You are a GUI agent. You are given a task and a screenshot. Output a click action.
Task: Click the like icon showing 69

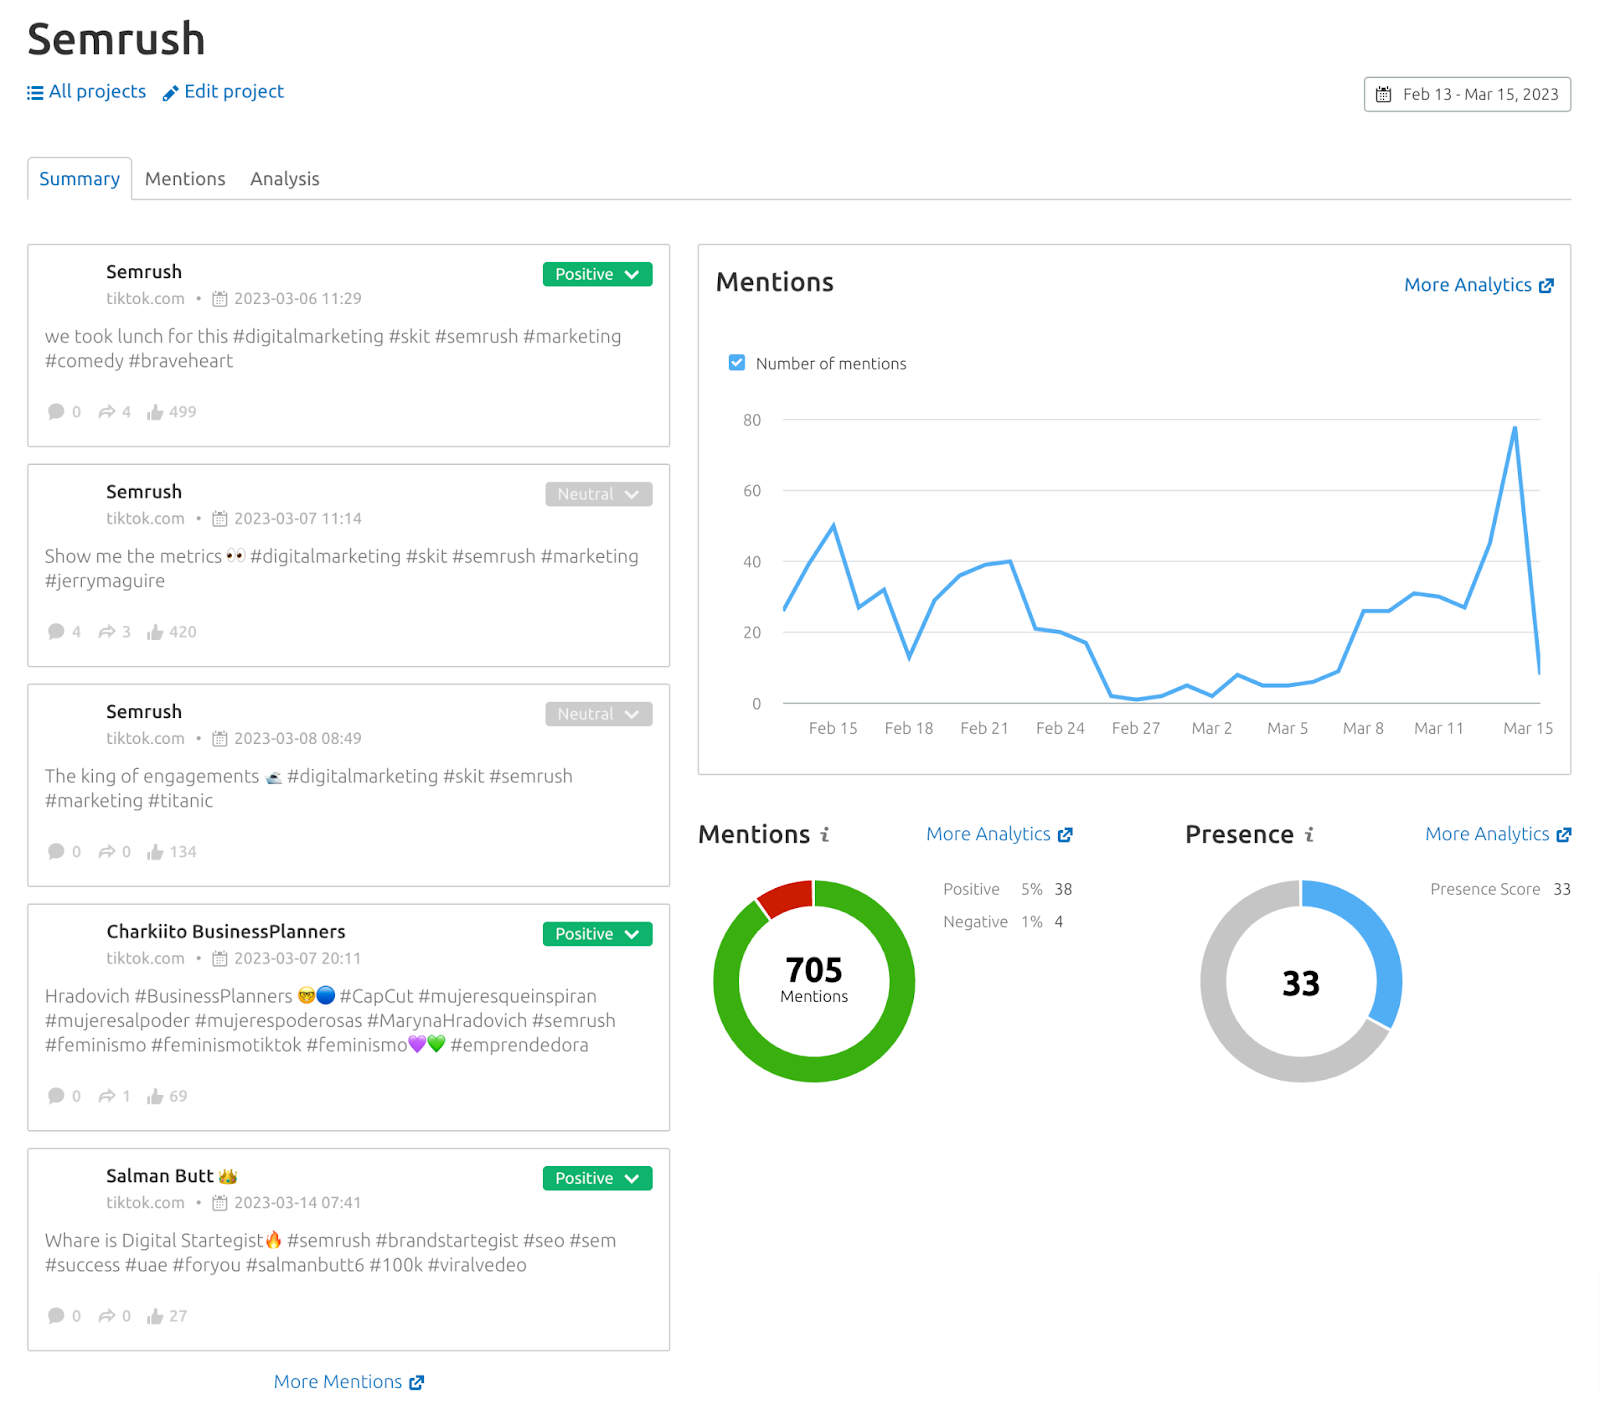click(155, 1096)
